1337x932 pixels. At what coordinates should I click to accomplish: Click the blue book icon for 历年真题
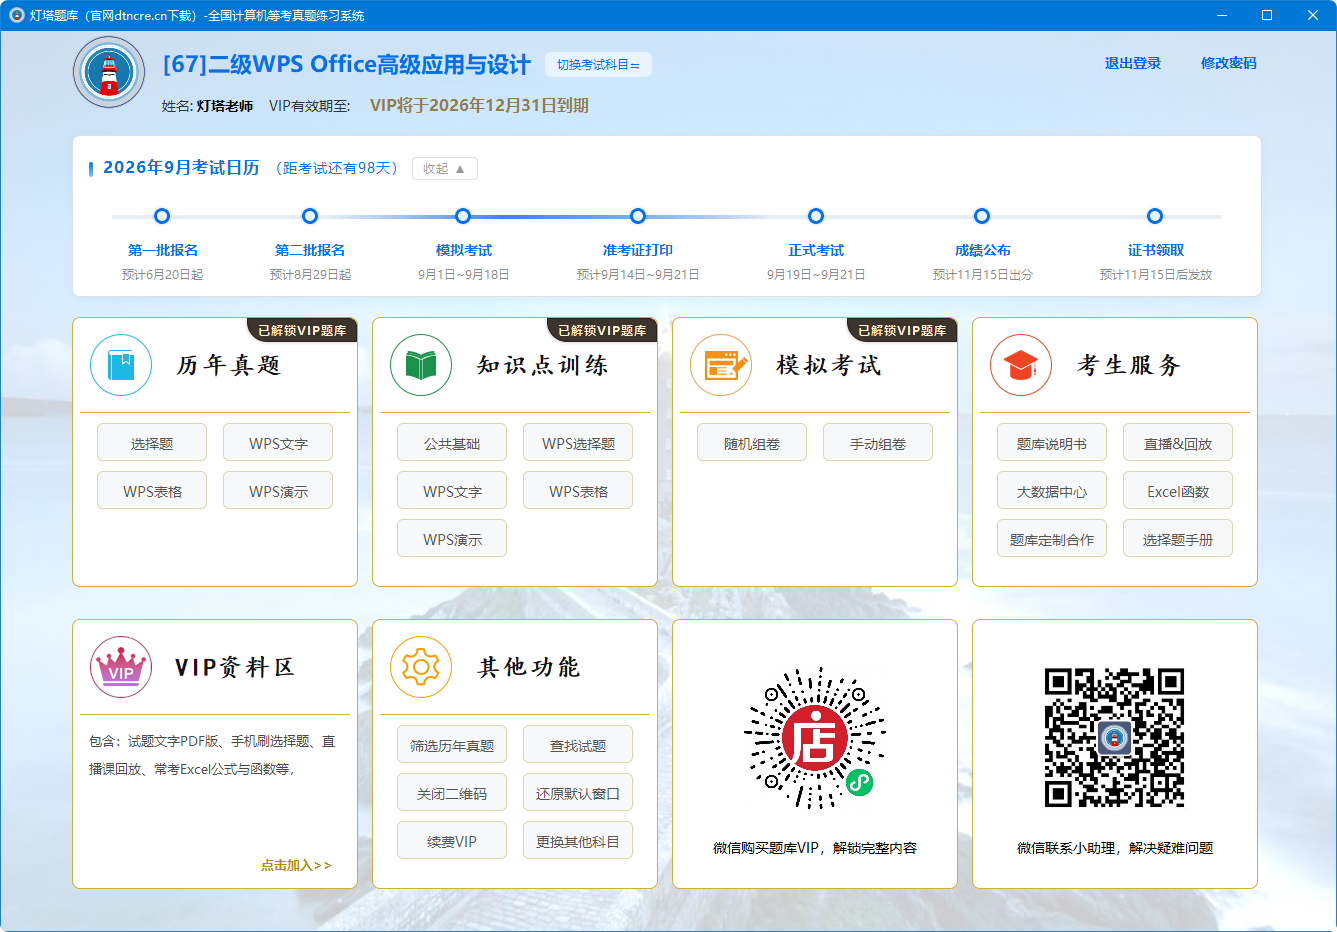(x=121, y=365)
